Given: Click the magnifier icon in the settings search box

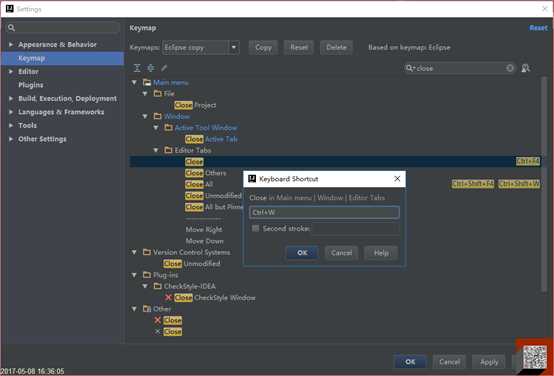Looking at the screenshot, I should [11, 28].
